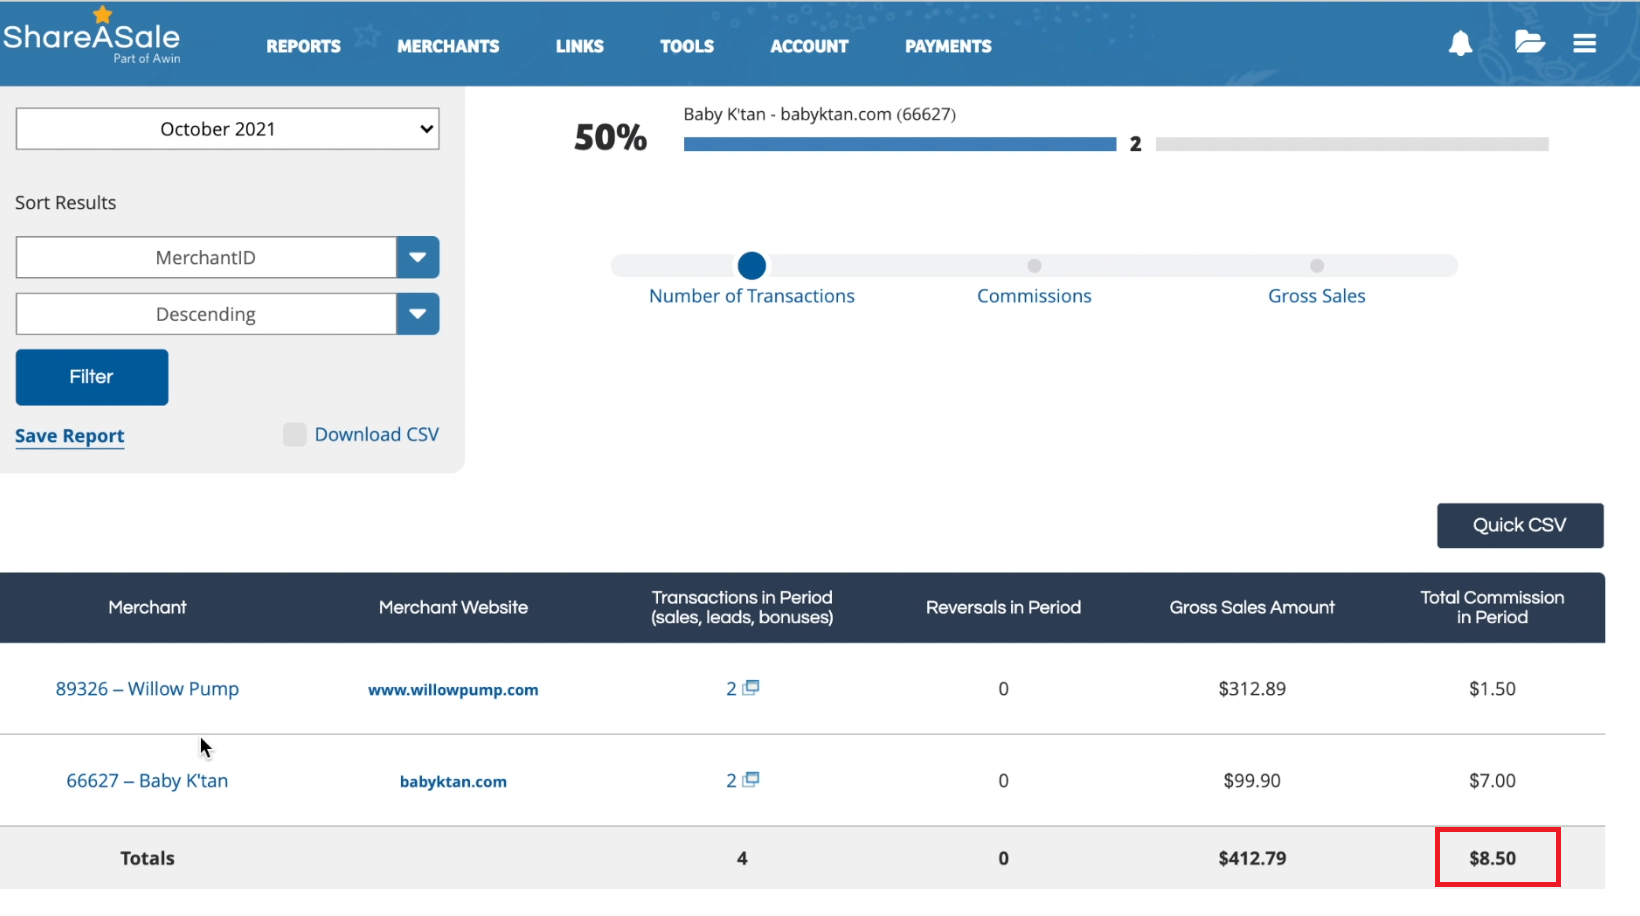The height and width of the screenshot is (916, 1640).
Task: Visit the www.willowpump.com website link
Action: tap(453, 690)
